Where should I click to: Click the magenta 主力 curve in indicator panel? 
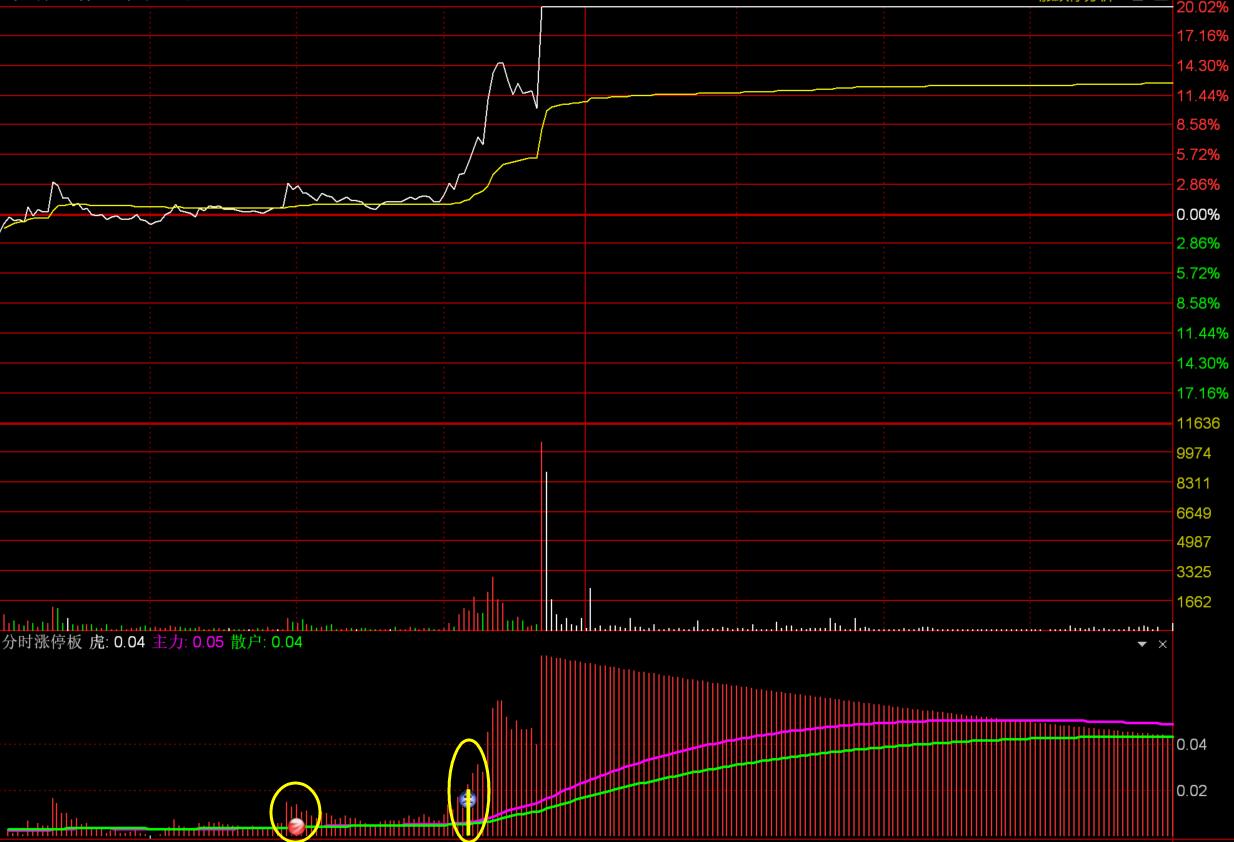pos(800,729)
